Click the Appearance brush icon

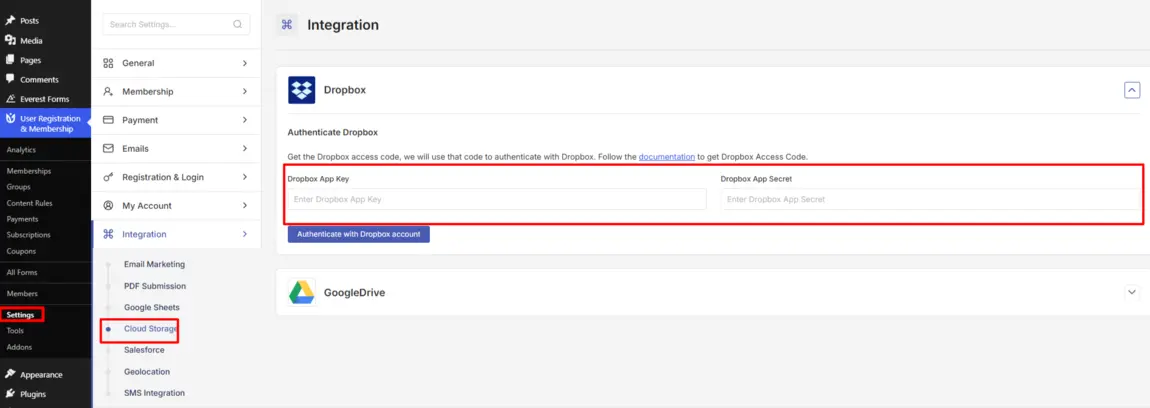pyautogui.click(x=10, y=374)
